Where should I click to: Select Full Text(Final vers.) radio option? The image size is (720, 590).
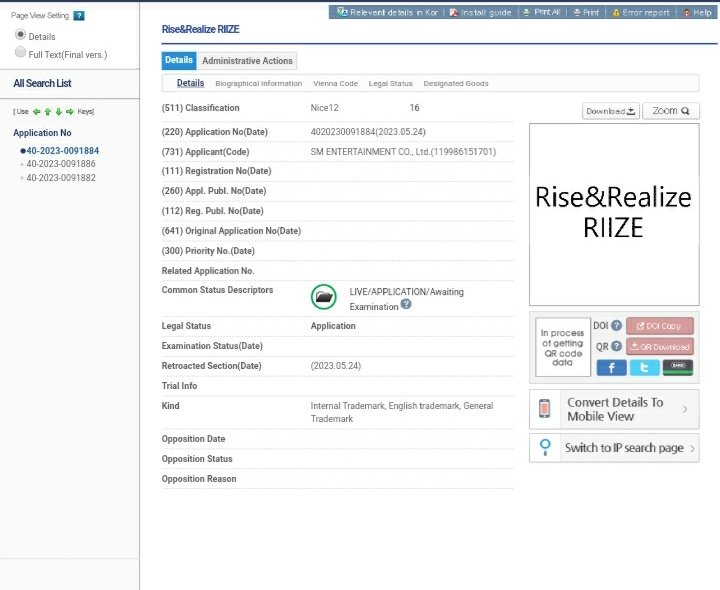coord(20,52)
